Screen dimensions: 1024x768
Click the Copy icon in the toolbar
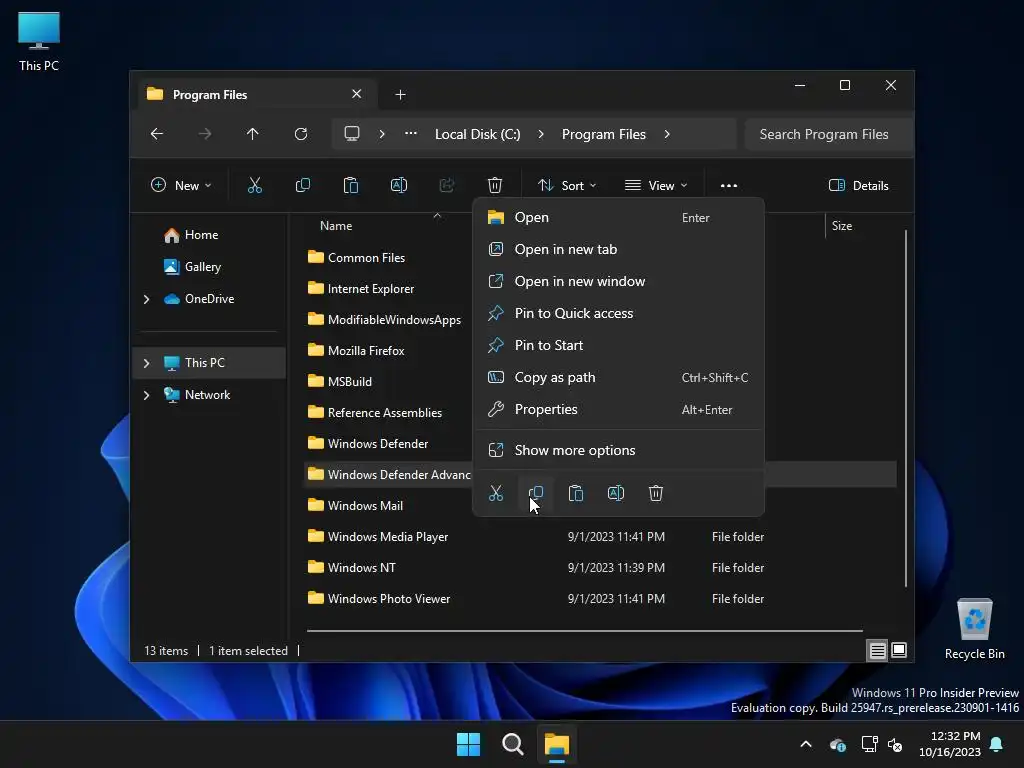pyautogui.click(x=302, y=185)
